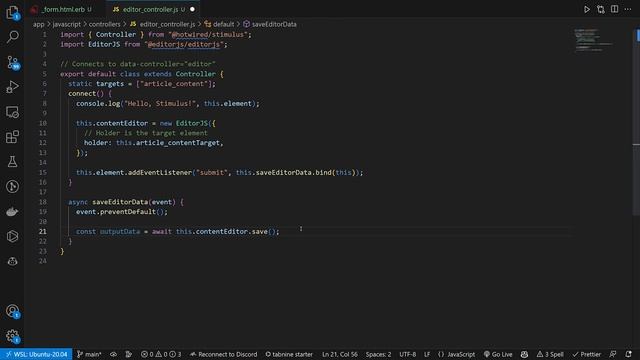Open the robot face extension icon in activity bar

pos(12,261)
